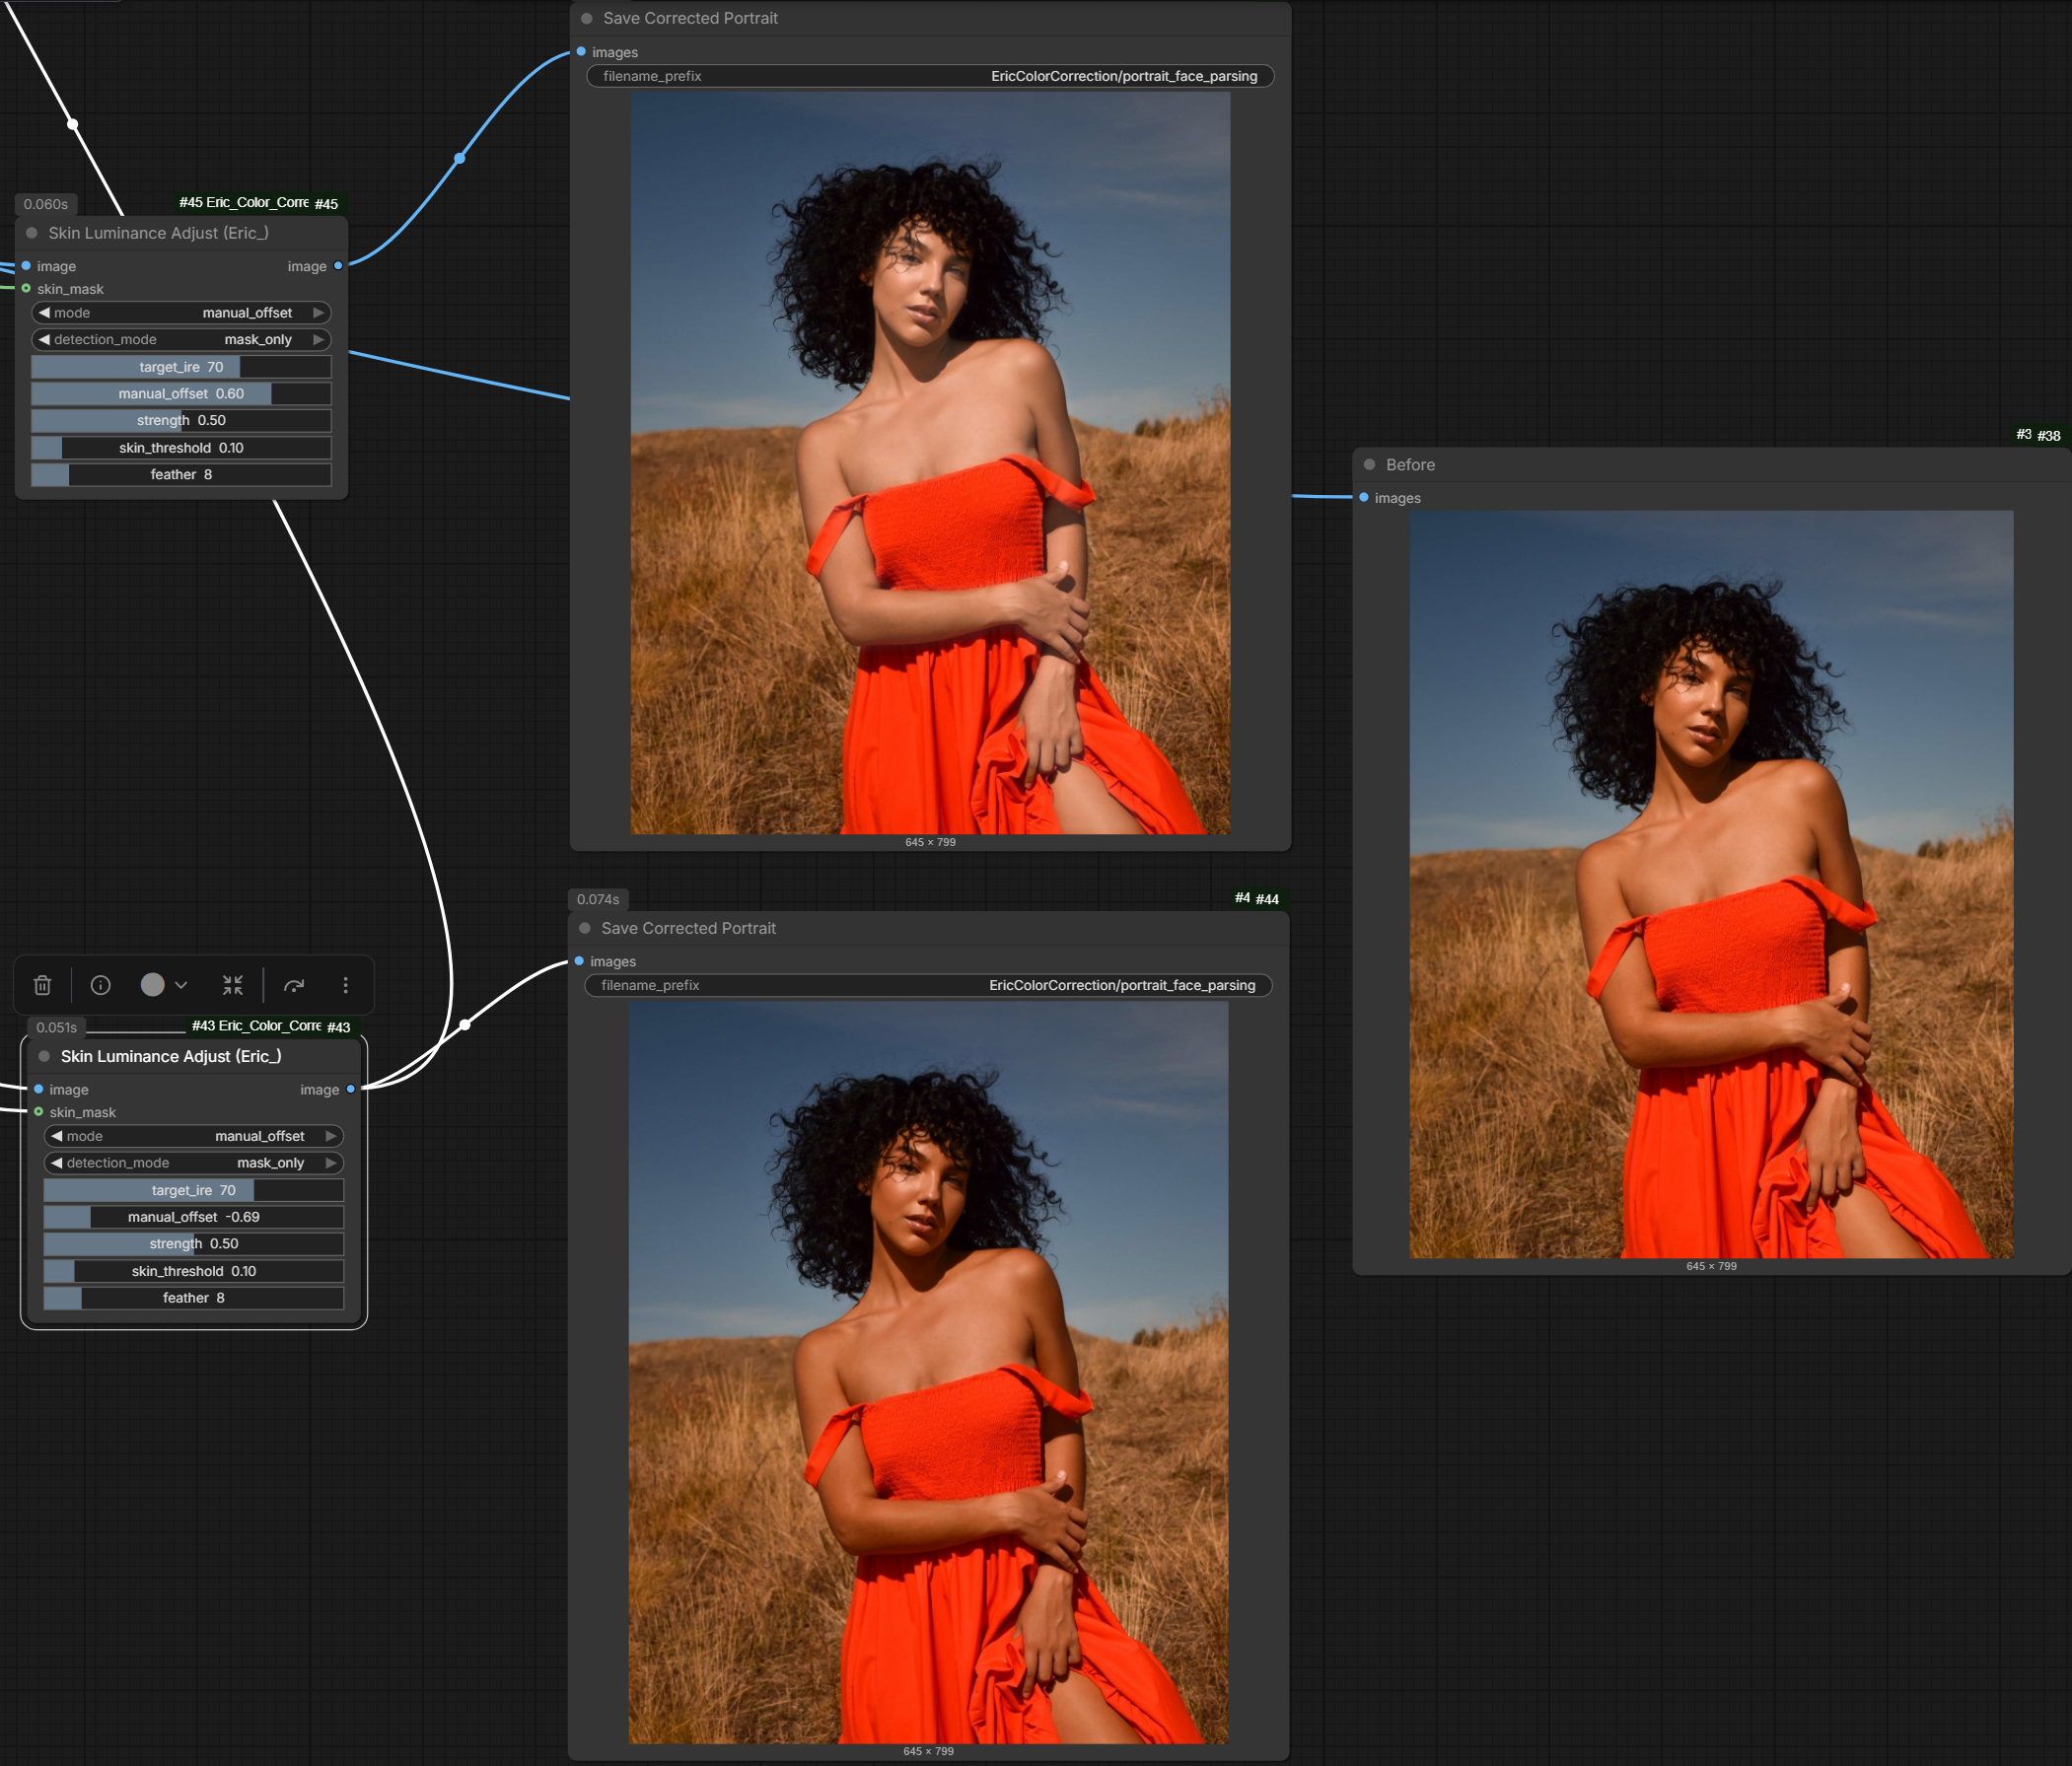This screenshot has height=1766, width=2072.
Task: Select next mode option on node #43
Action: coord(331,1136)
